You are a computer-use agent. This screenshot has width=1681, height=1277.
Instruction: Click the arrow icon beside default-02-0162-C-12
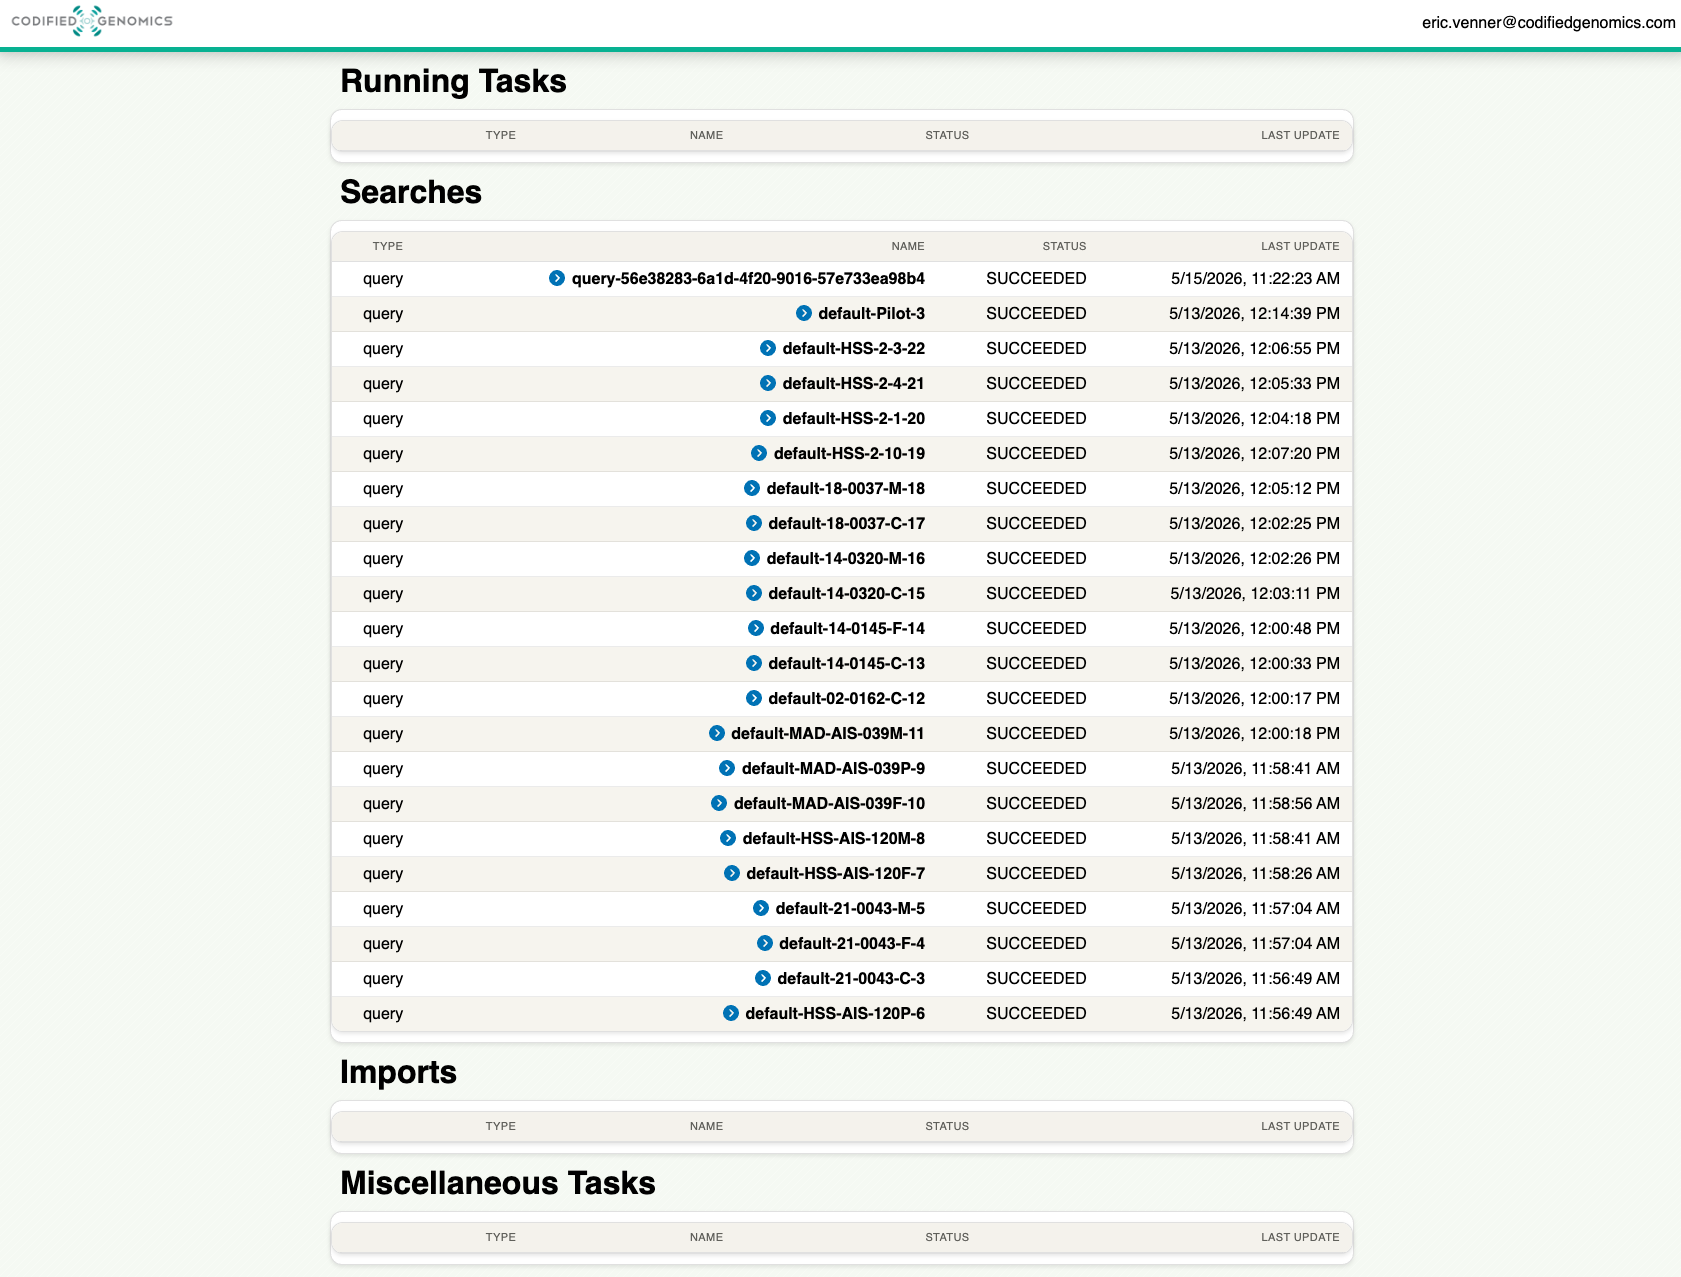[x=754, y=698]
